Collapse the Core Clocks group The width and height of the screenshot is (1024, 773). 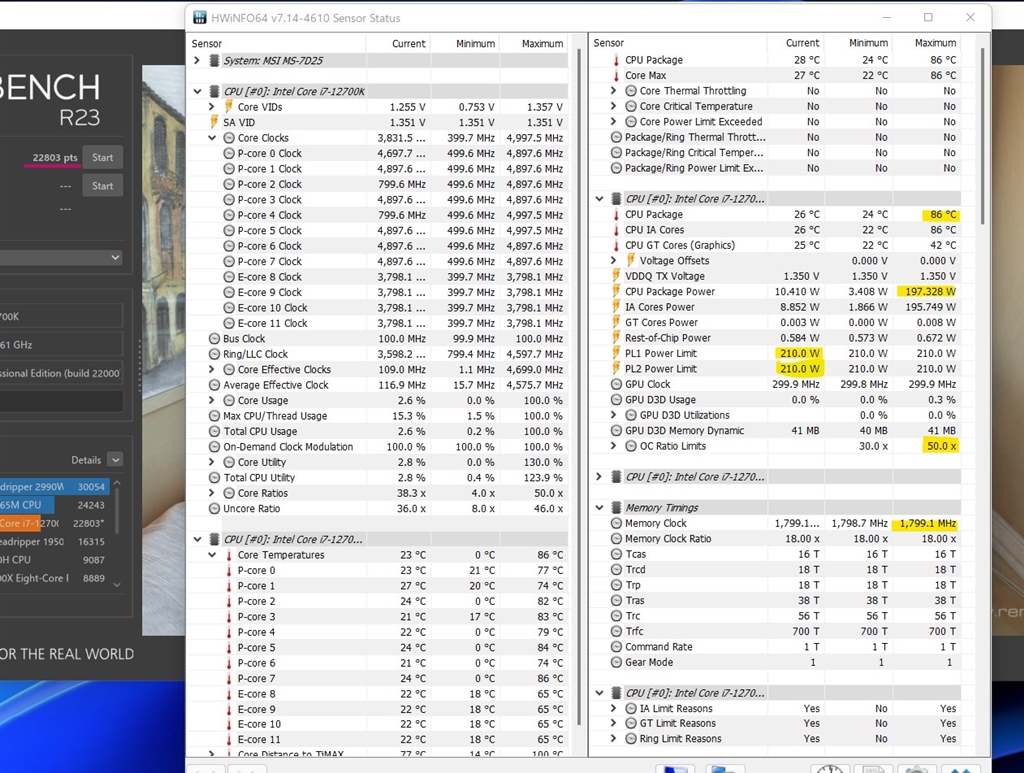pos(212,138)
